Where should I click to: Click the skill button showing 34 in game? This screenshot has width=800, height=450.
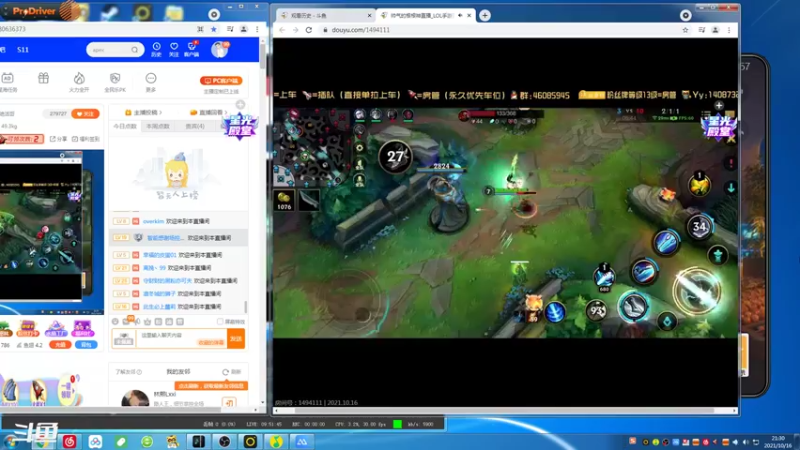(699, 227)
